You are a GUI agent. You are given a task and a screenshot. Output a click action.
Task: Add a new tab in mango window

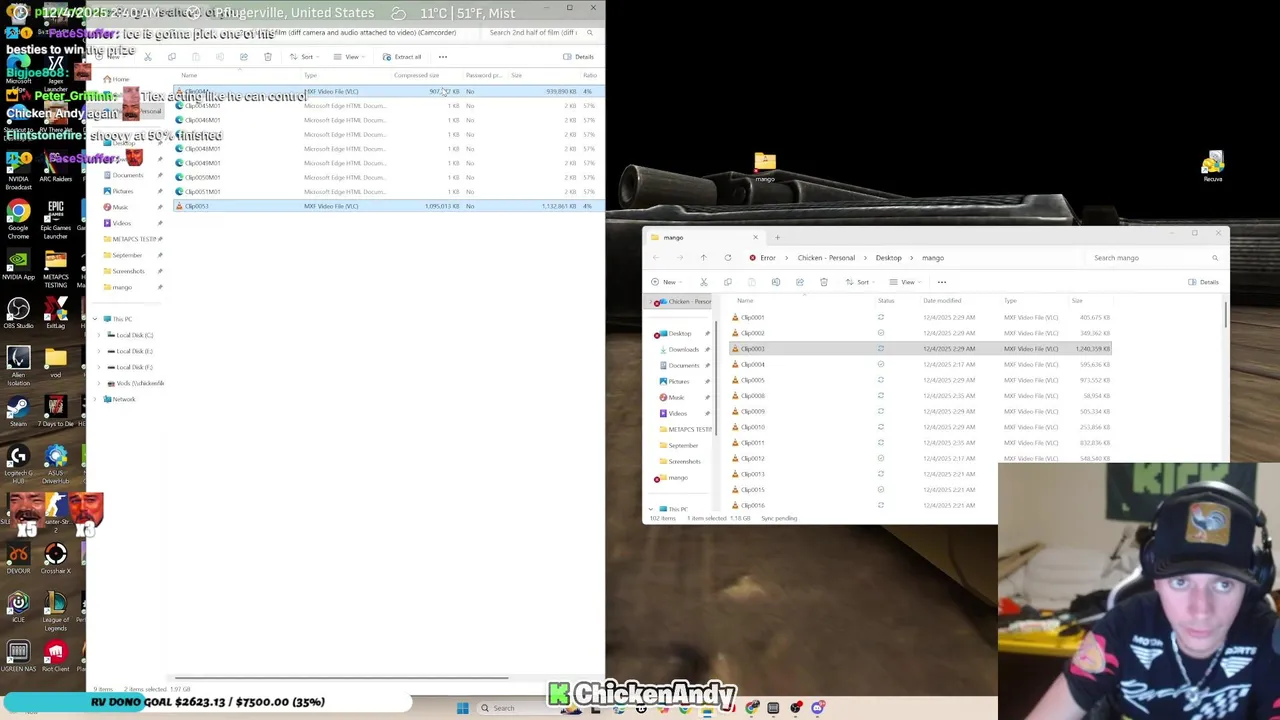coord(778,237)
